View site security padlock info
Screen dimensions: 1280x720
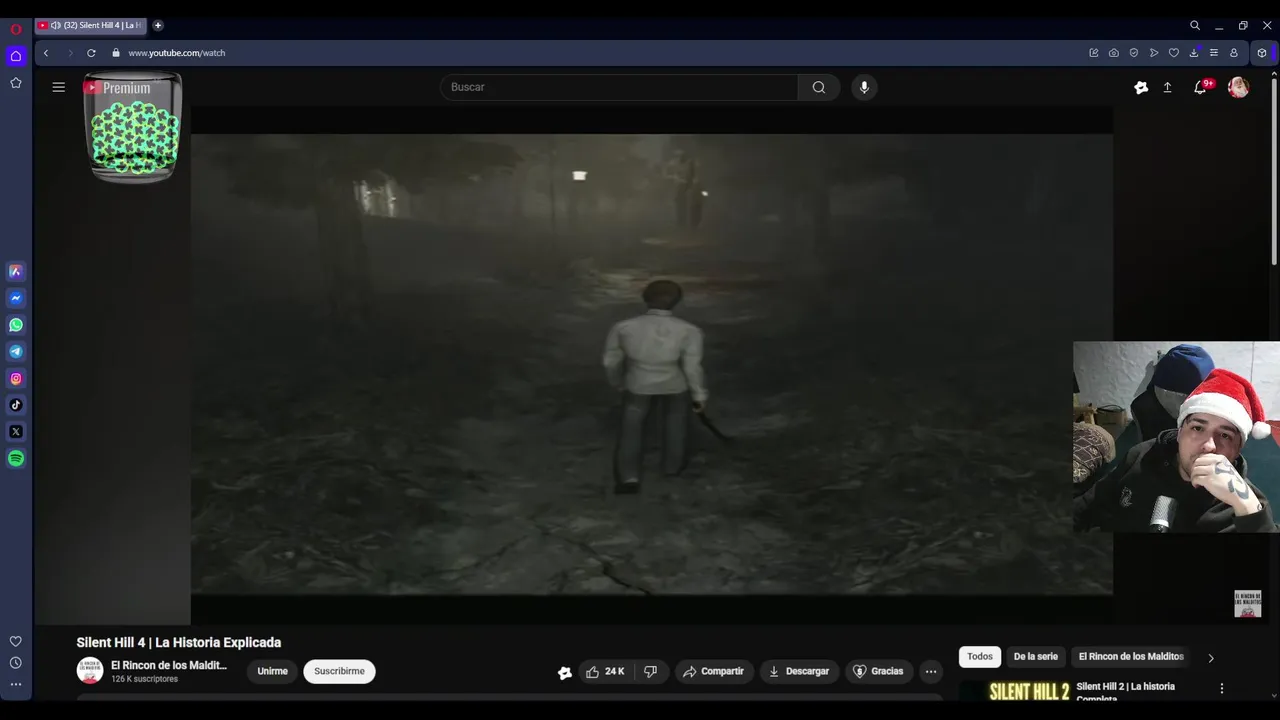pos(116,53)
